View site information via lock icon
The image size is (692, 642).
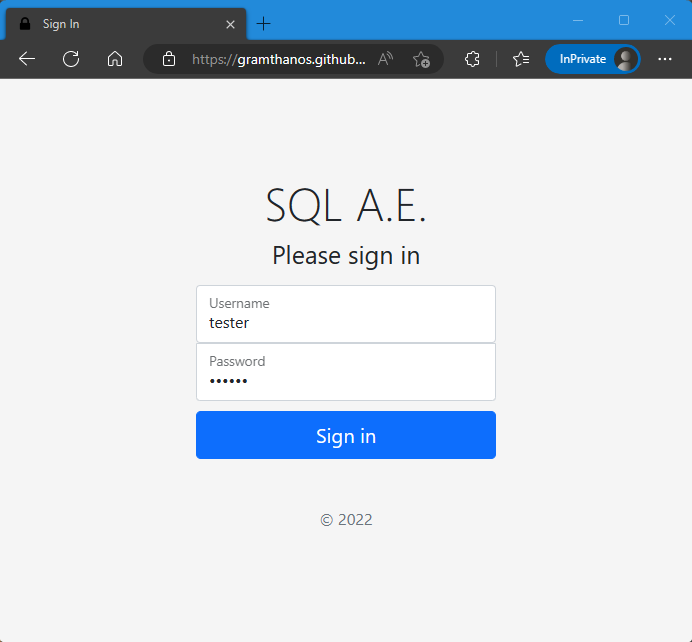(x=169, y=59)
